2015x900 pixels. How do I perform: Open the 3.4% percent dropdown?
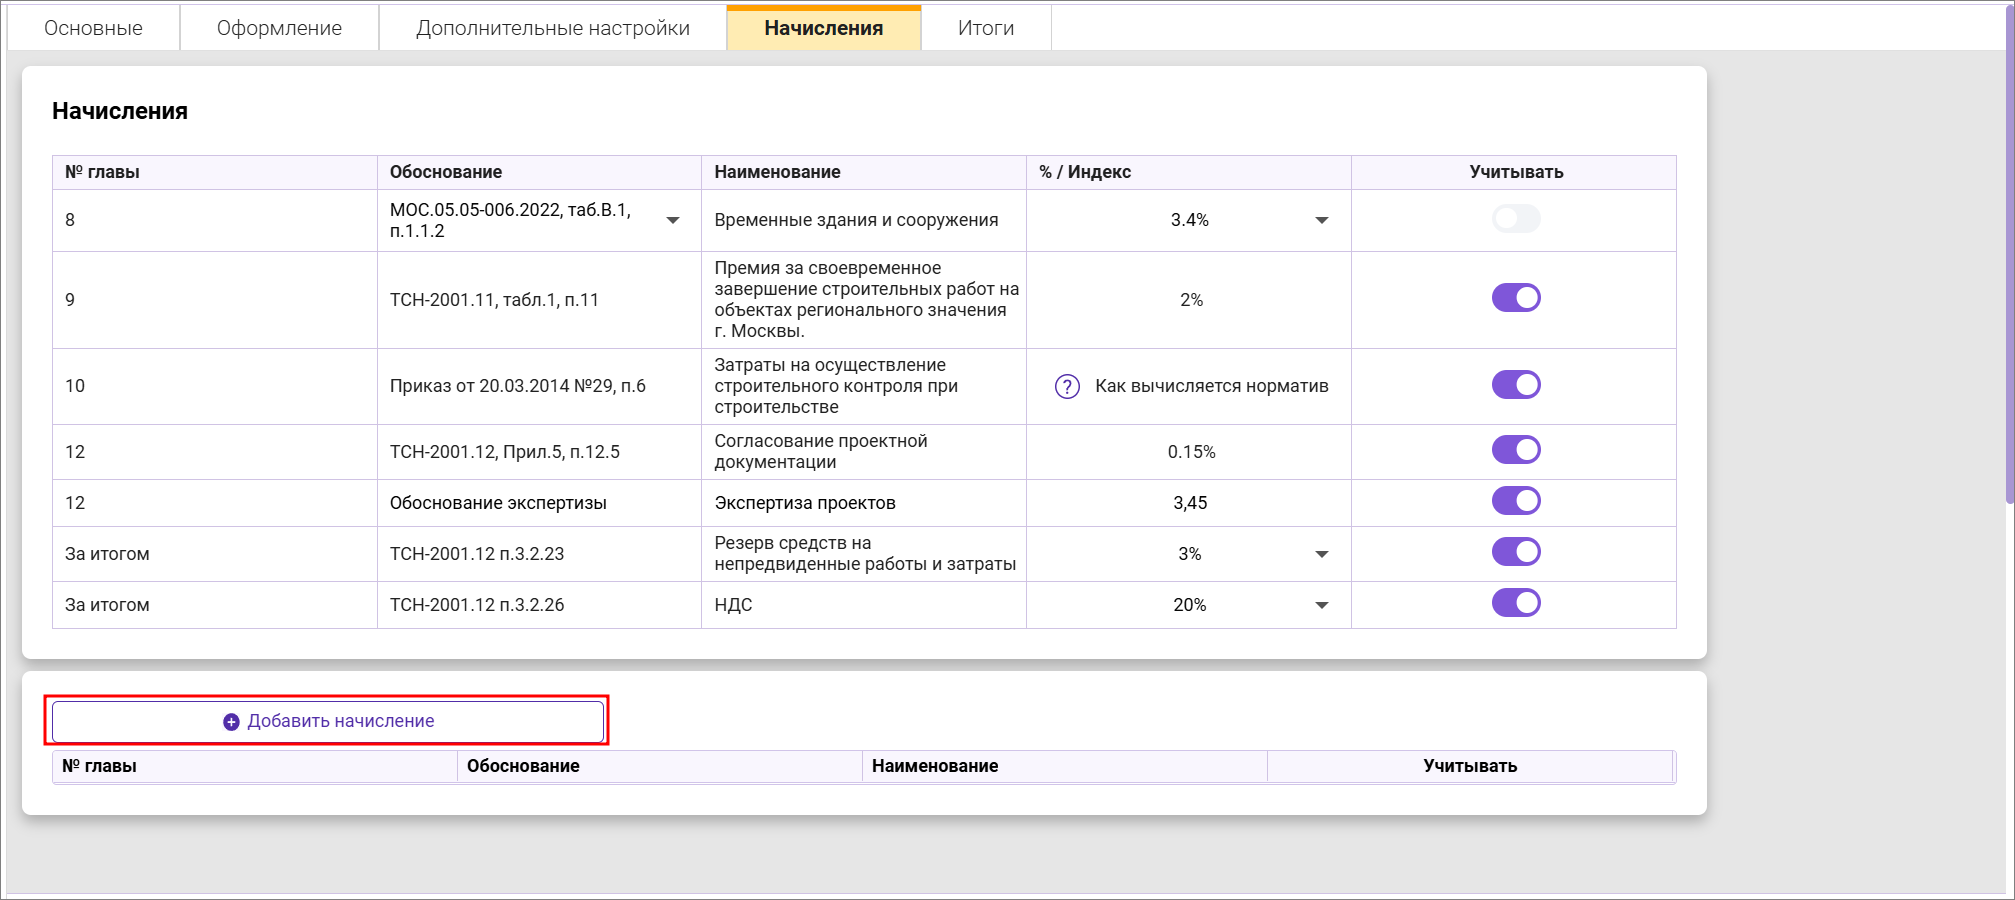point(1321,220)
